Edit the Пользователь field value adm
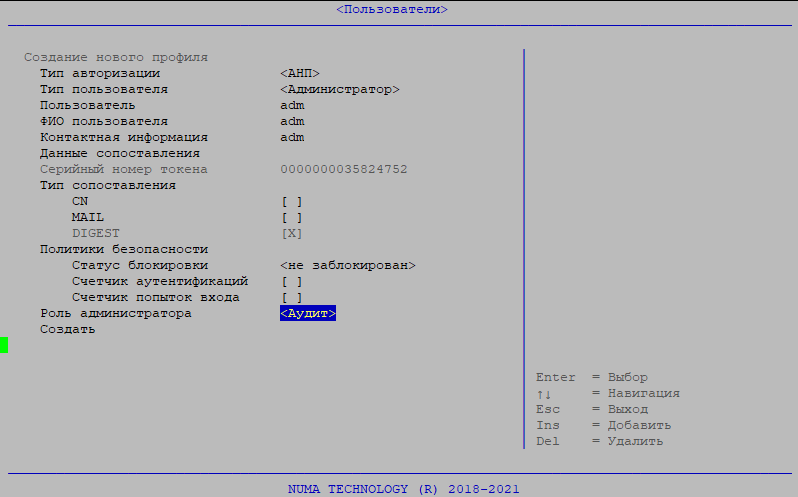The image size is (798, 497). (292, 105)
